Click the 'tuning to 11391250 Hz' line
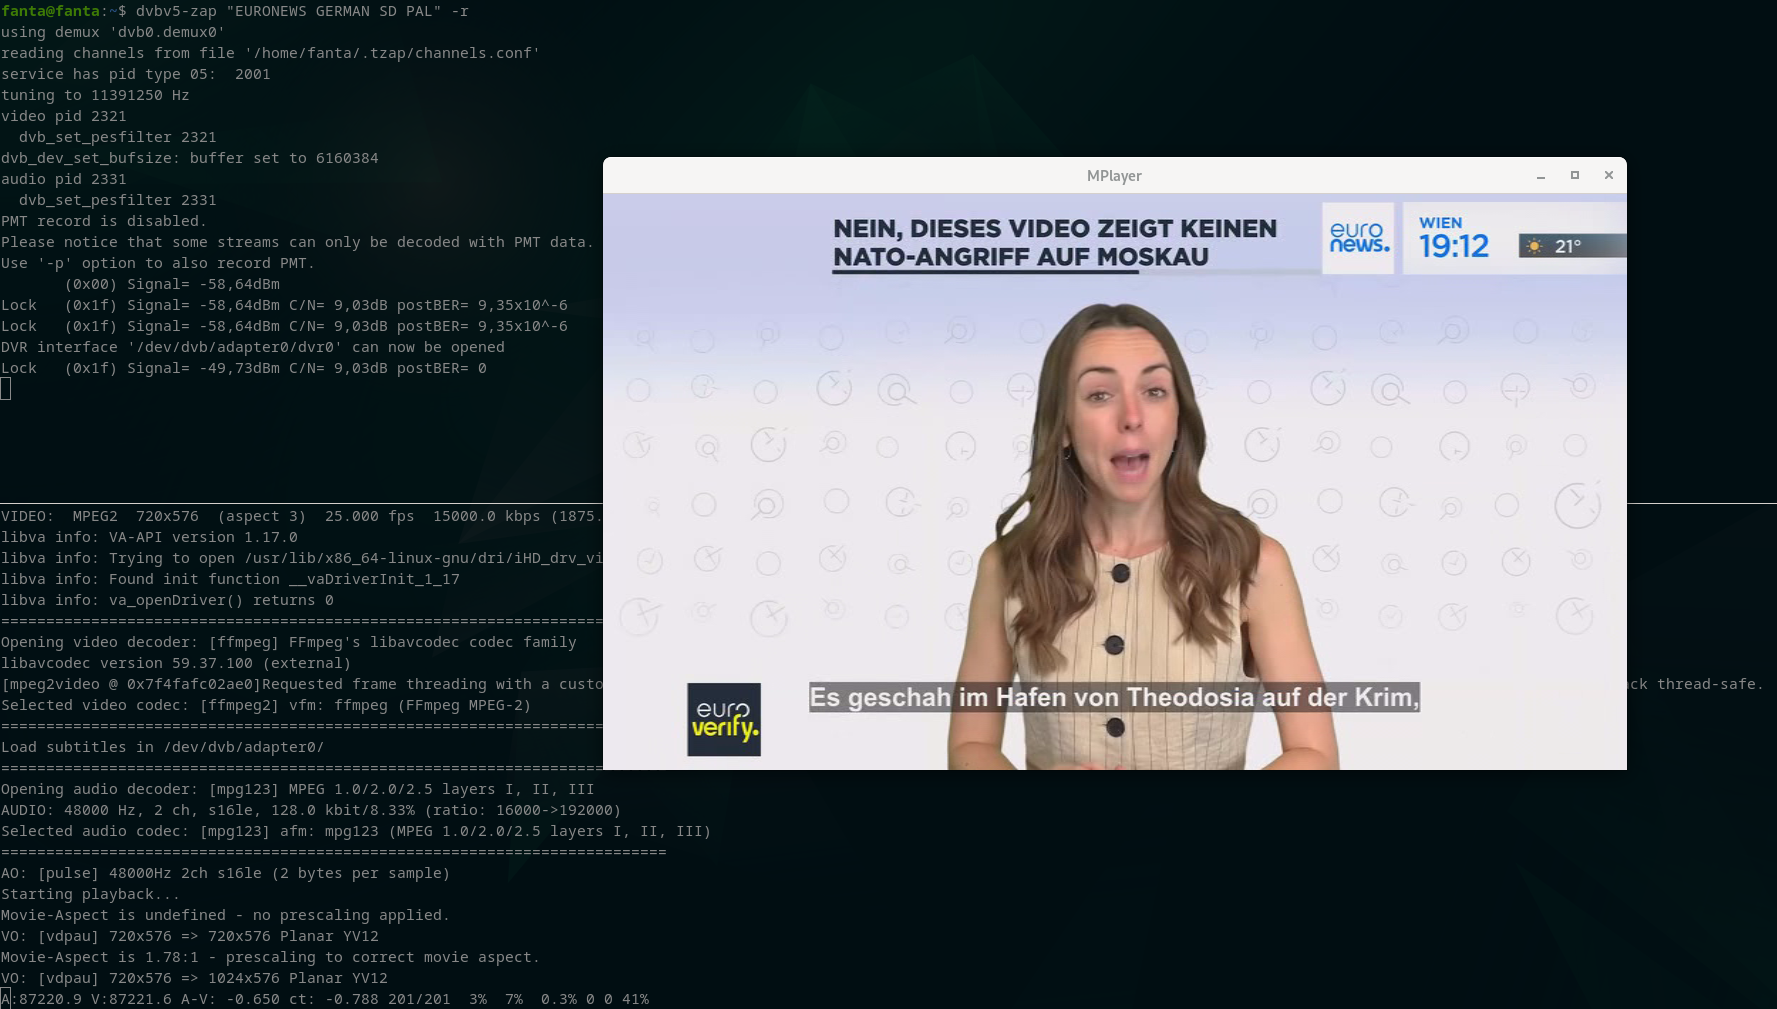1777x1009 pixels. pos(95,95)
